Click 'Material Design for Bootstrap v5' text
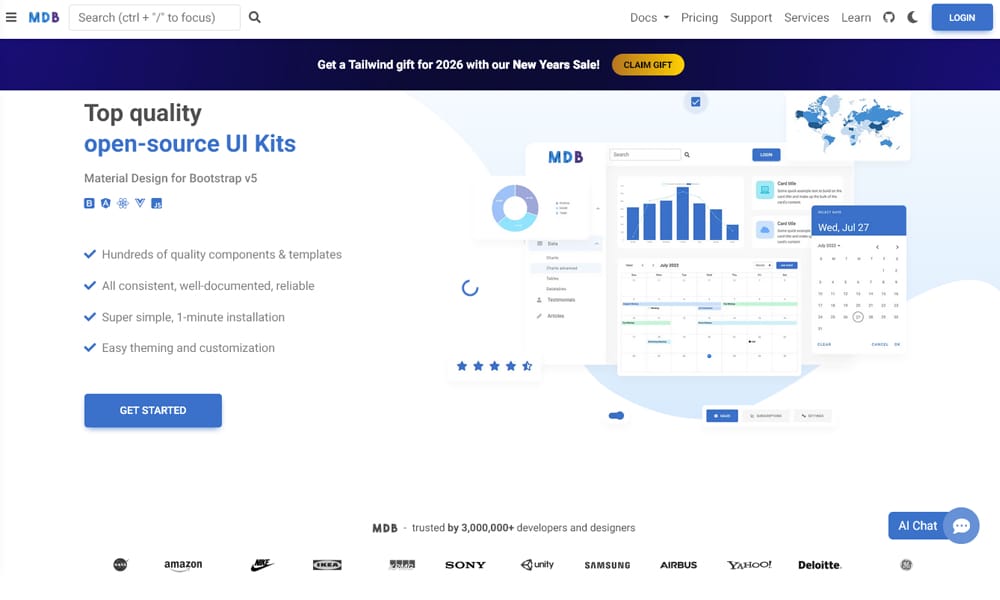This screenshot has height=600, width=1000. pyautogui.click(x=170, y=178)
